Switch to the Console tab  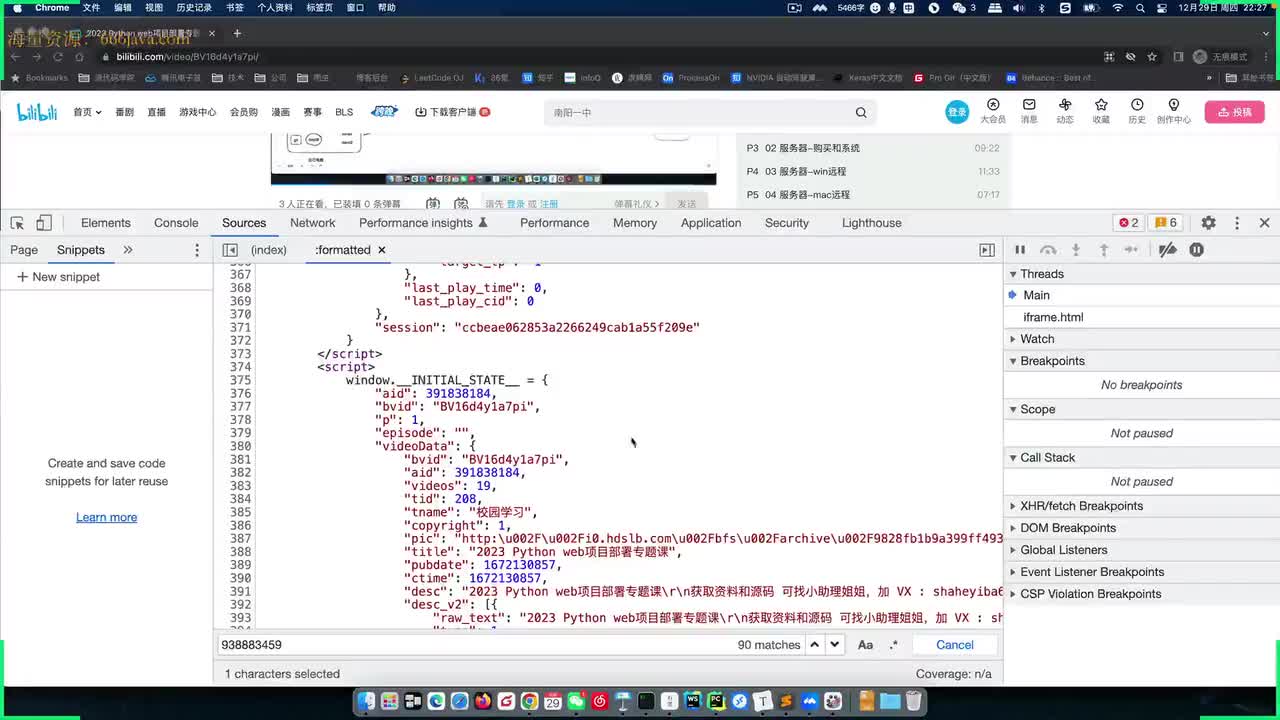point(176,223)
